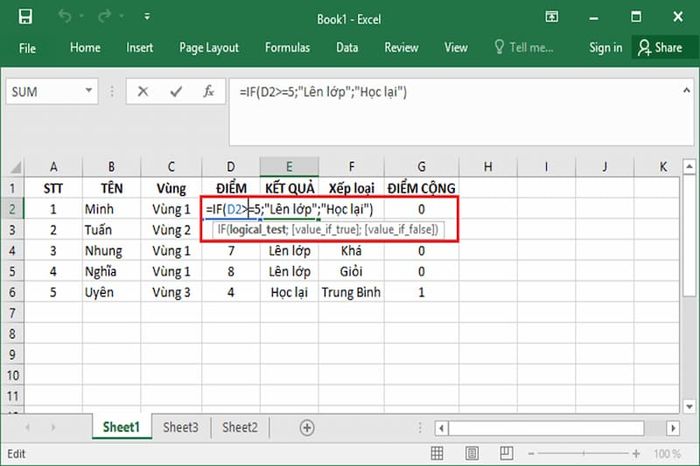Click the Sign in link
This screenshot has width=700, height=466.
(x=605, y=48)
